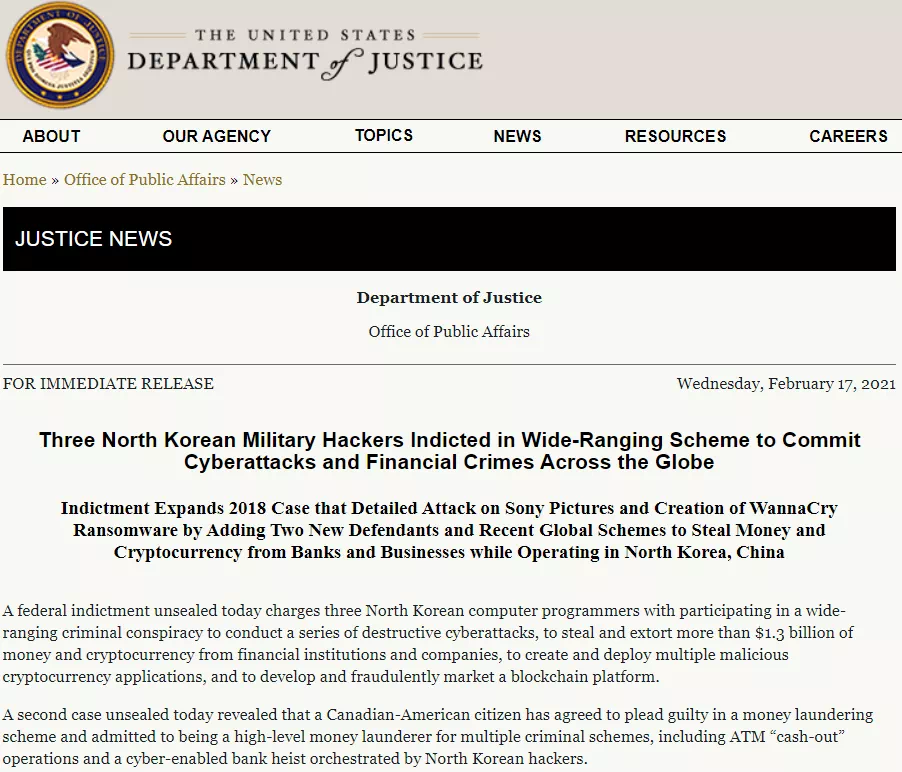Image resolution: width=902 pixels, height=772 pixels.
Task: Click the Indictment Expands 2018 Case subheadline
Action: pos(449,530)
